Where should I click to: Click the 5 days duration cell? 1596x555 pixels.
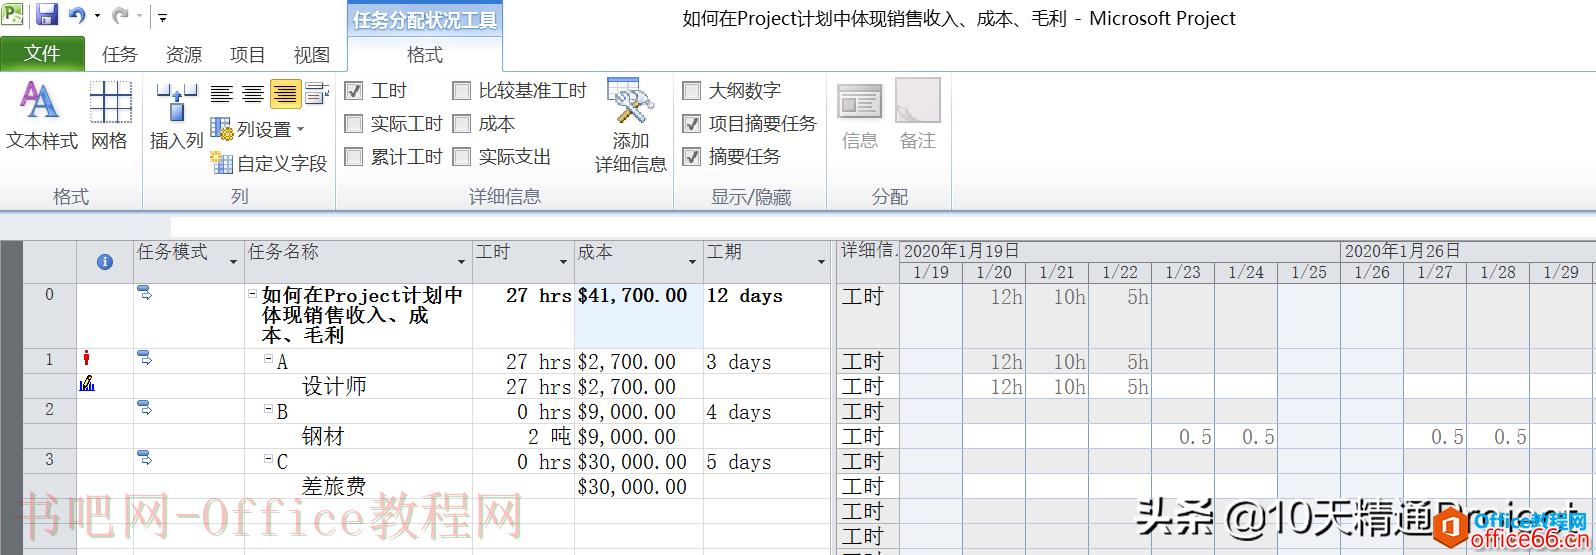[x=767, y=461]
